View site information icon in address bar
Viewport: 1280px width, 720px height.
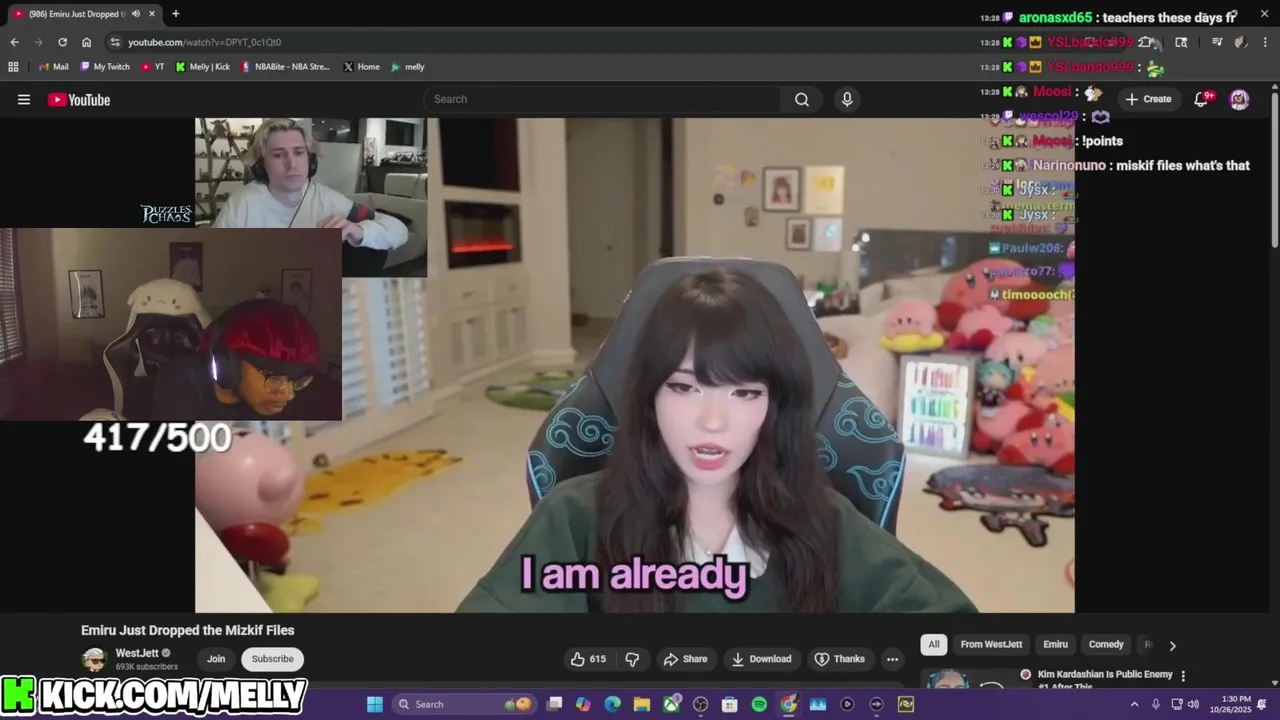point(115,42)
